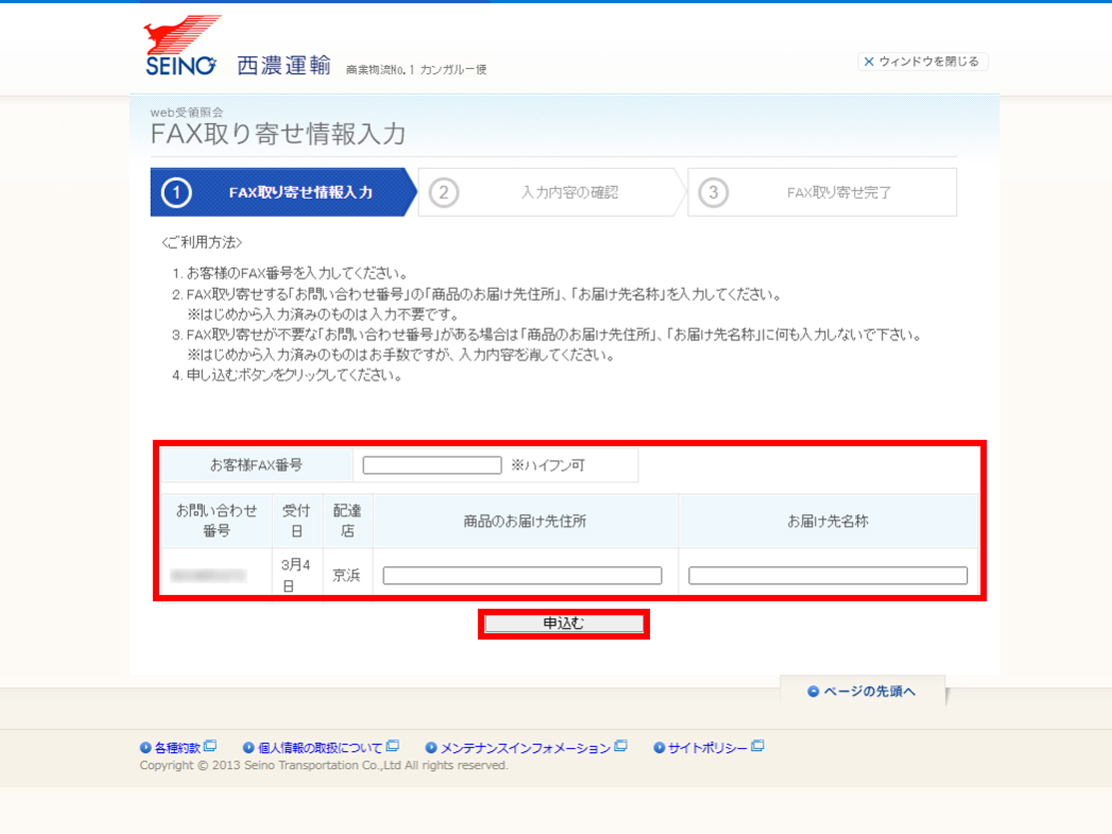This screenshot has width=1112, height=834.
Task: Click the <ご利用方法> heading text
Action: (x=202, y=243)
